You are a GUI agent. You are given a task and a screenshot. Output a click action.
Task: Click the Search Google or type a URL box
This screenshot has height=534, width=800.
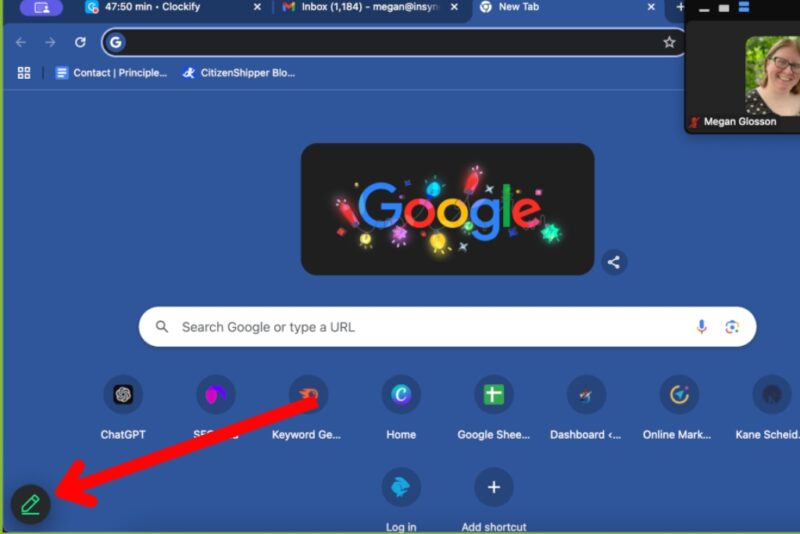(x=447, y=327)
